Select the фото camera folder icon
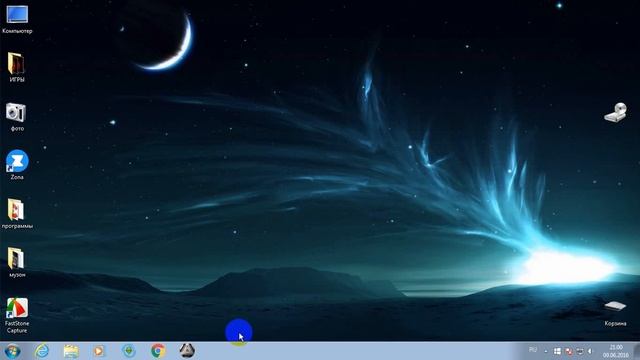This screenshot has width=640, height=360. click(x=17, y=117)
